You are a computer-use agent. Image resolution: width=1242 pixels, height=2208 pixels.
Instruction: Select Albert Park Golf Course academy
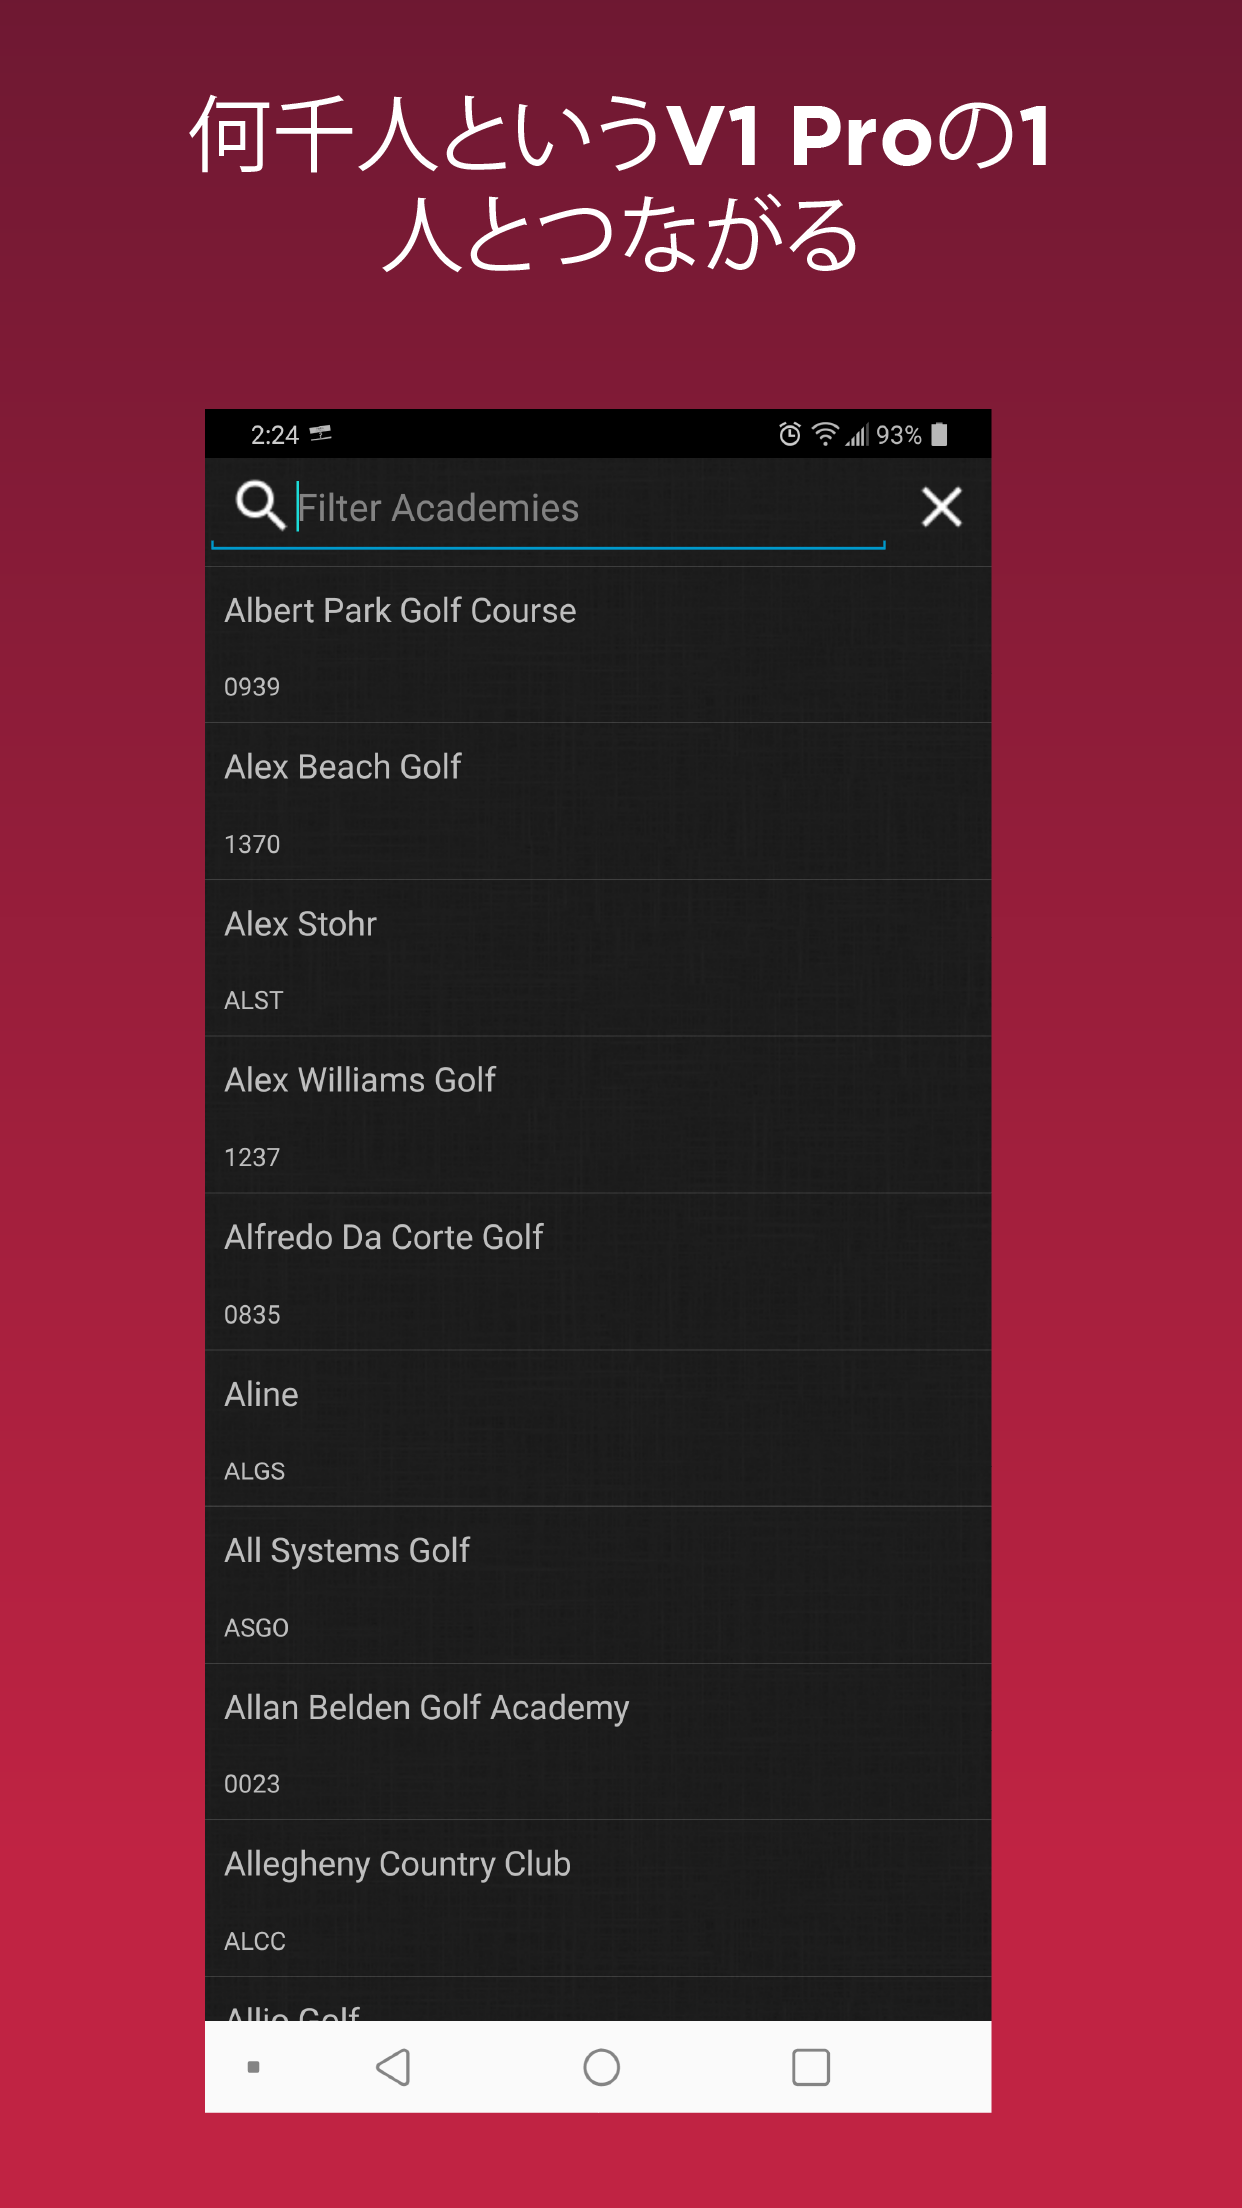[x=598, y=645]
